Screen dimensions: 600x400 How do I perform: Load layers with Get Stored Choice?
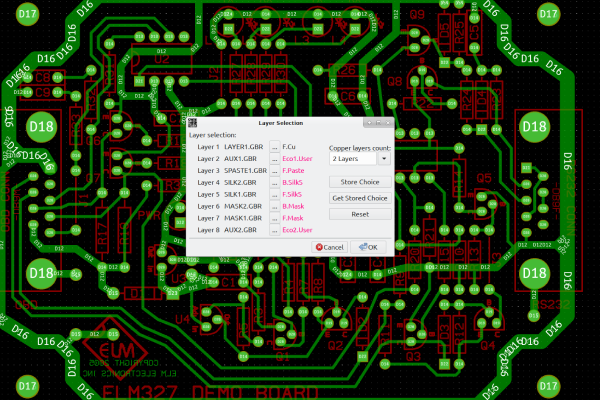tap(360, 198)
